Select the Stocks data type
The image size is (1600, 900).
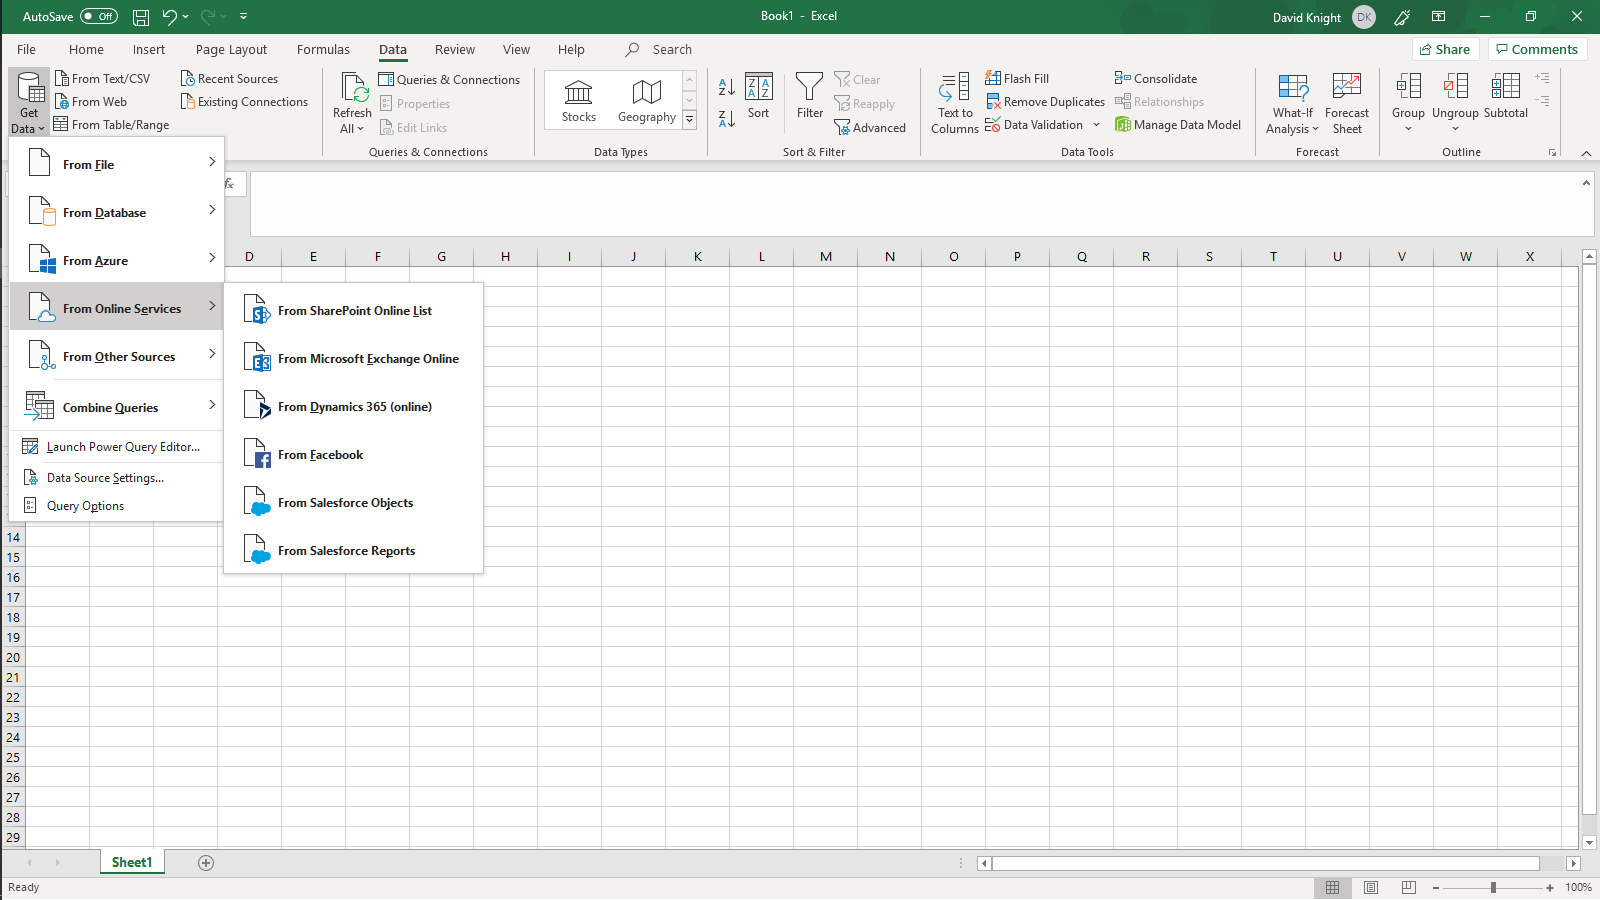(x=578, y=101)
